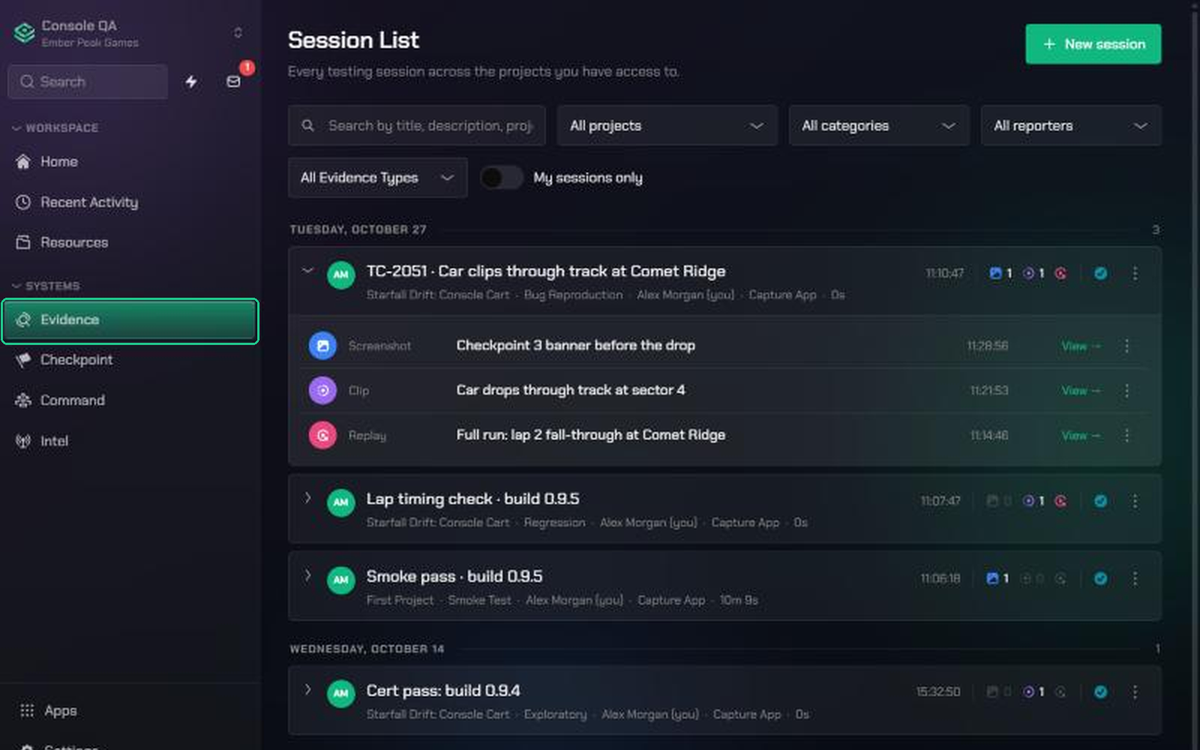Click the screenshot count icon on Smoke pass

(993, 578)
